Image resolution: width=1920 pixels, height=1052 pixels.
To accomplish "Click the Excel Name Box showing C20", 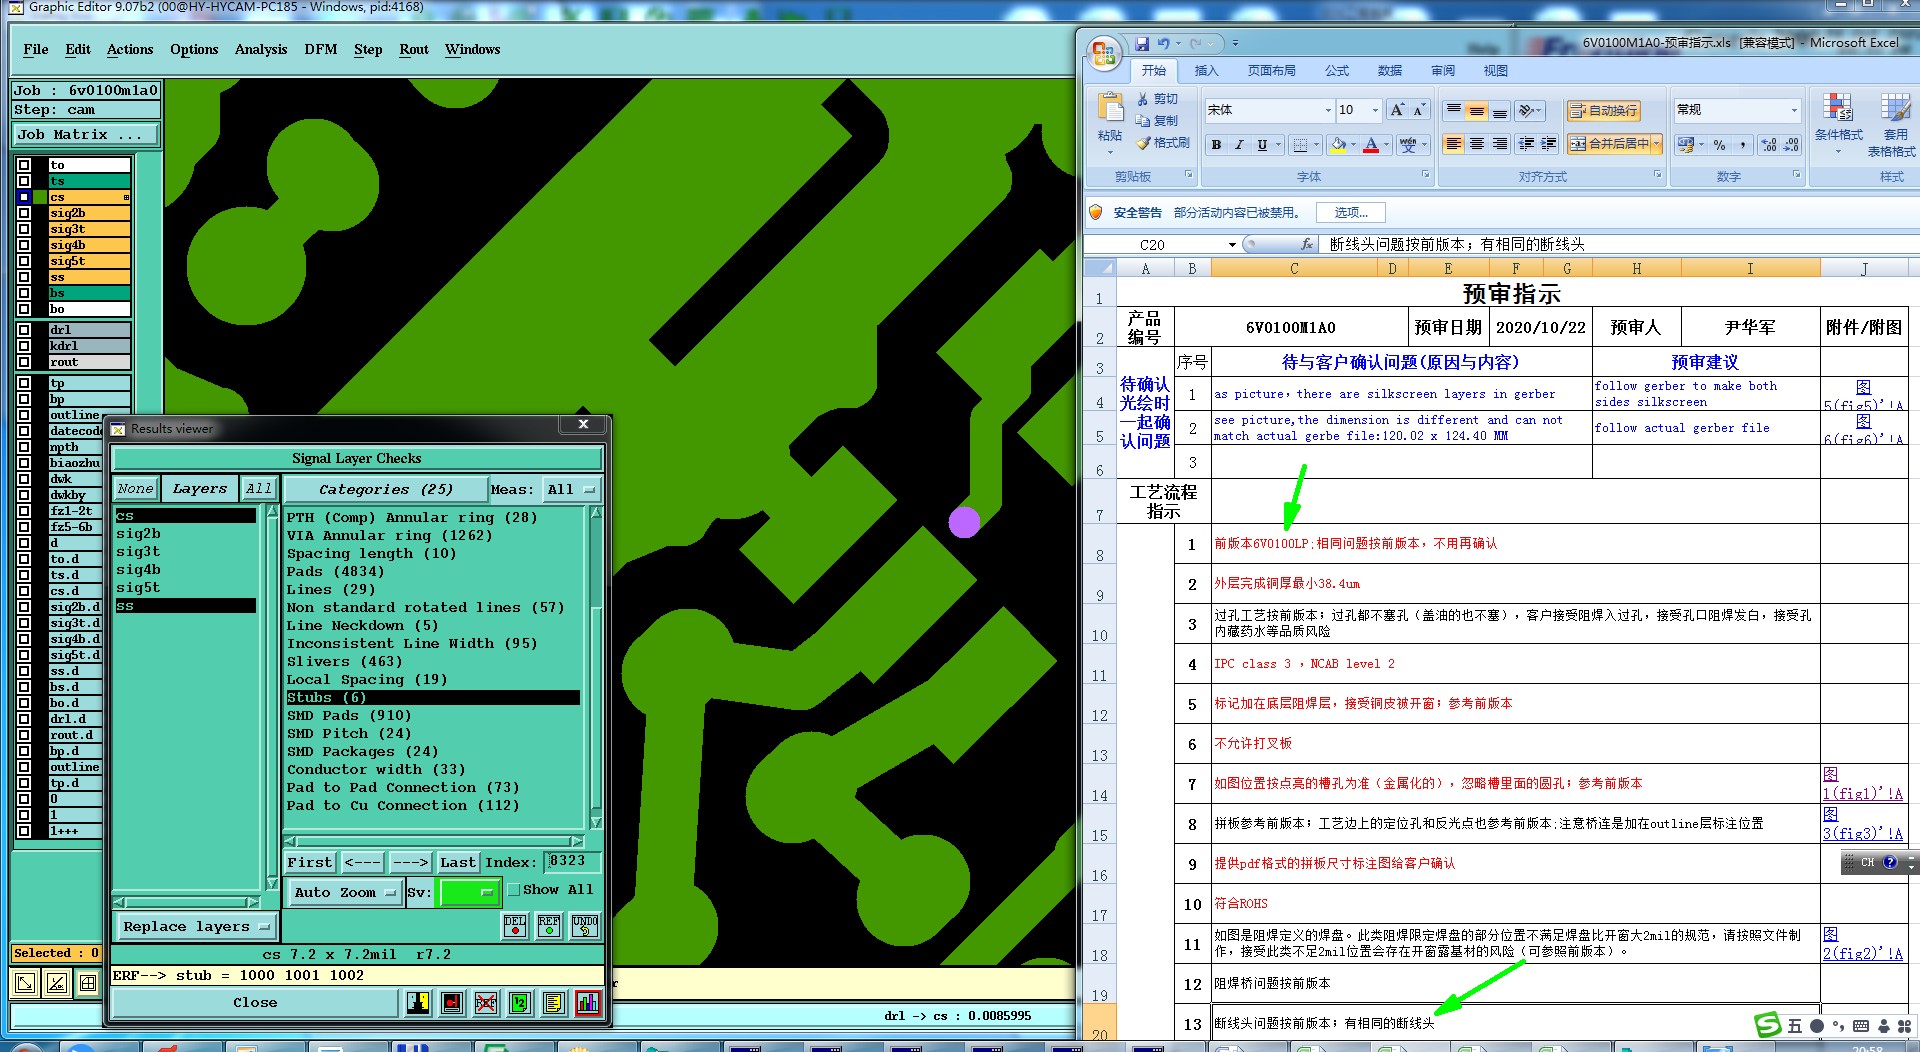I will 1152,245.
